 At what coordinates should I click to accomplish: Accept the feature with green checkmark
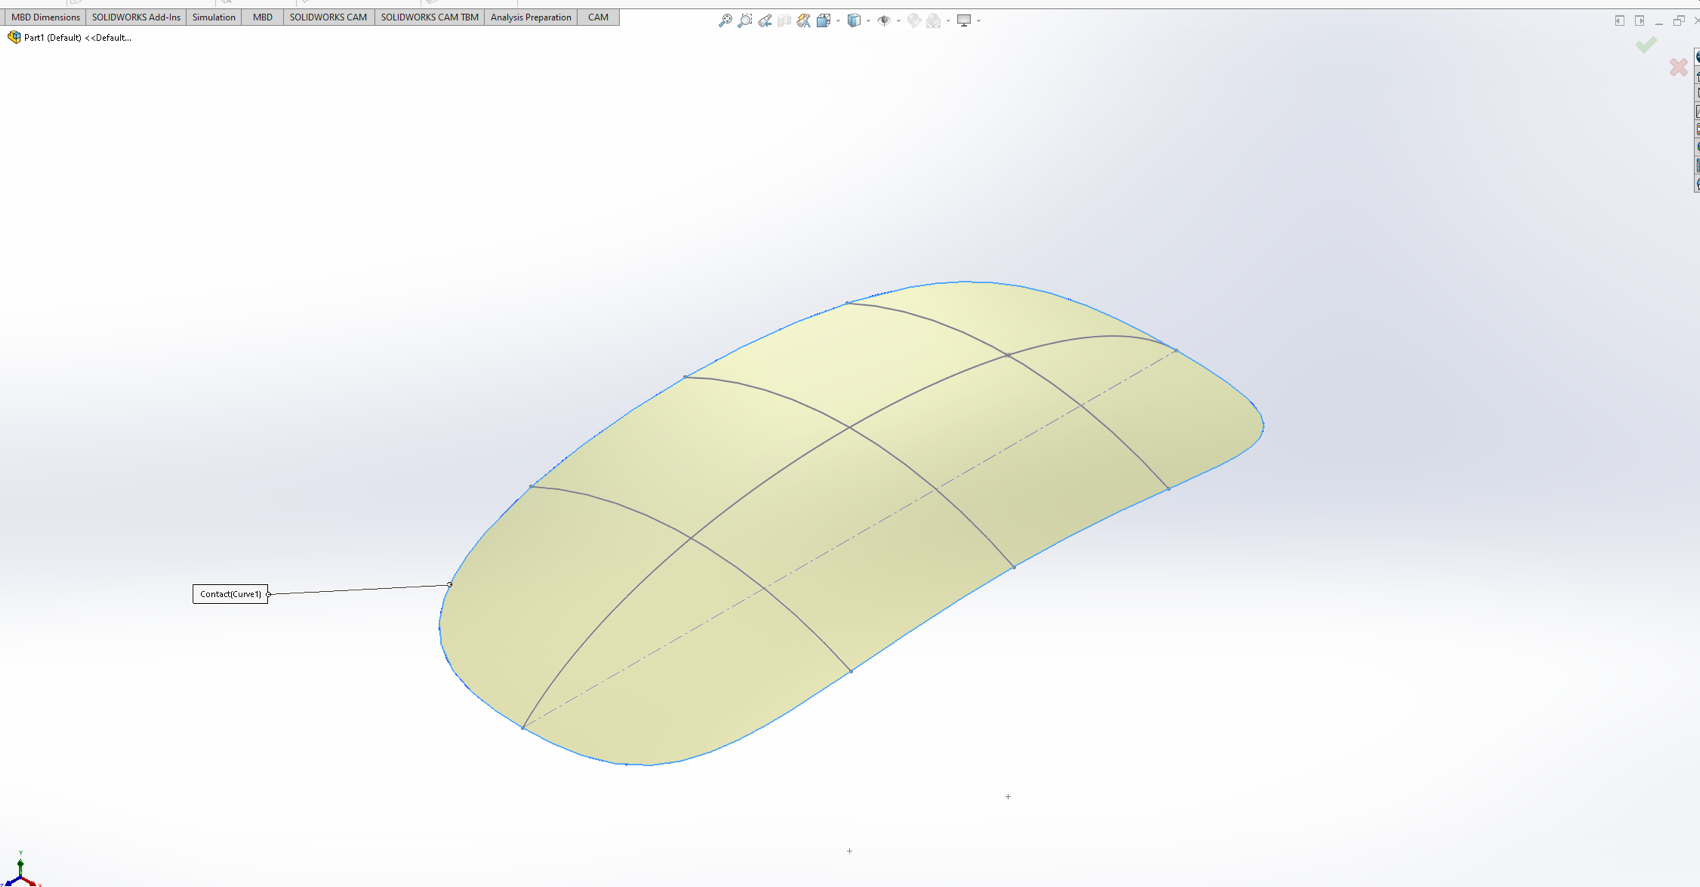coord(1646,45)
